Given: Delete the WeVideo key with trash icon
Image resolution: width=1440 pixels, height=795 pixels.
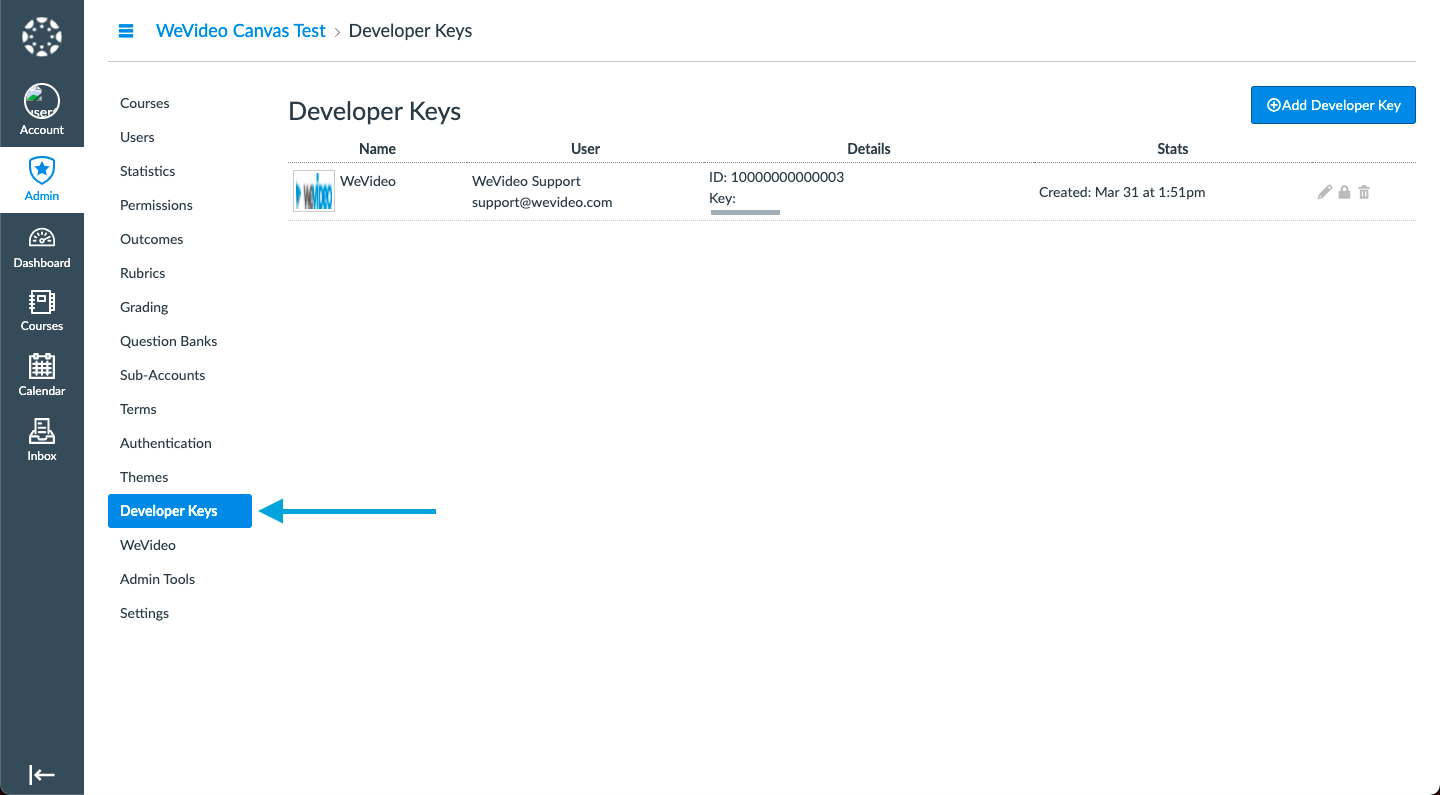Looking at the screenshot, I should [1364, 192].
